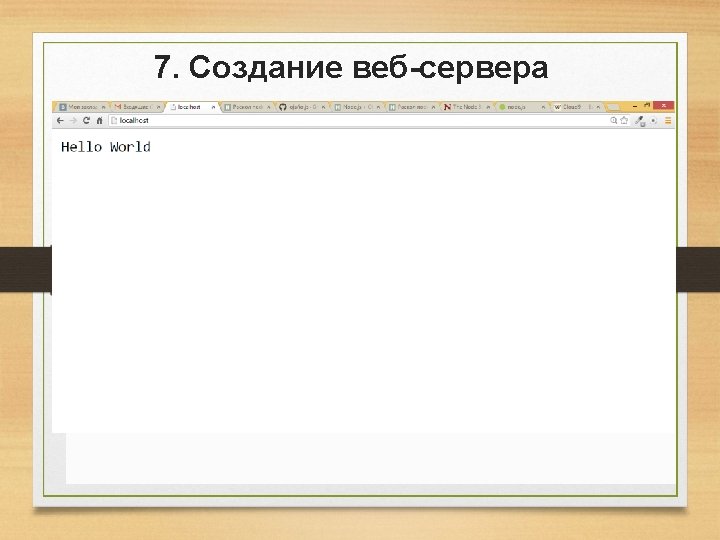Minimize the browser window
The width and height of the screenshot is (720, 540).
[635, 106]
